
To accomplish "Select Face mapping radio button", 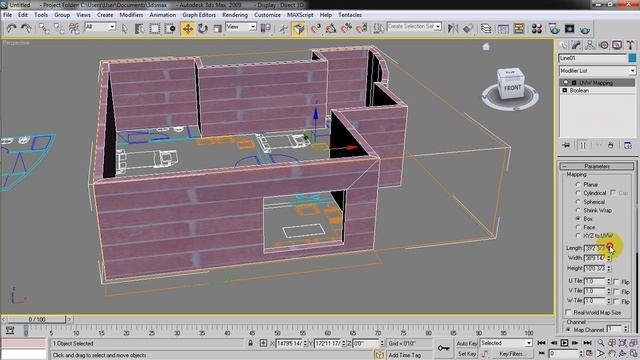I will click(578, 227).
